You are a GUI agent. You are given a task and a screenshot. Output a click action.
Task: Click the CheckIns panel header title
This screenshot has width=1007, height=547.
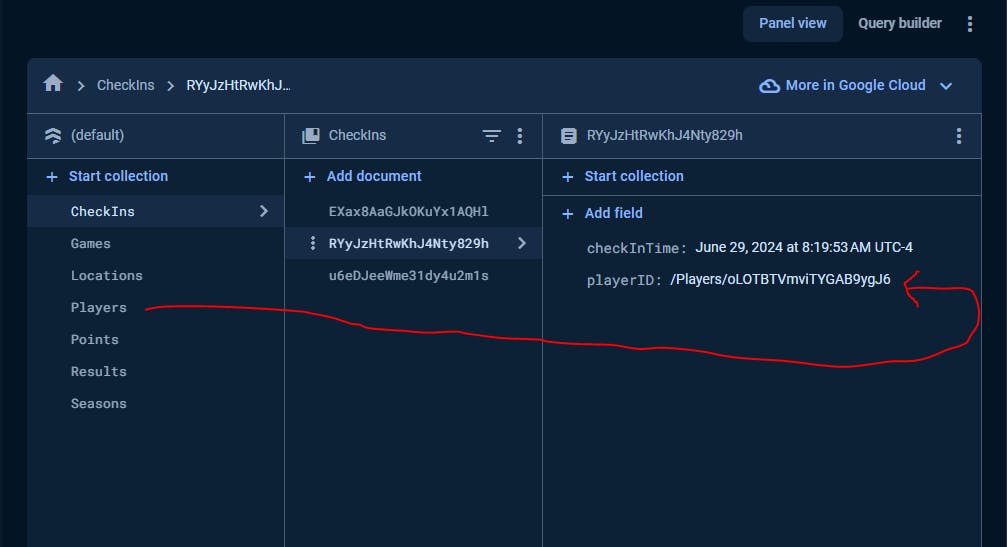pyautogui.click(x=357, y=135)
